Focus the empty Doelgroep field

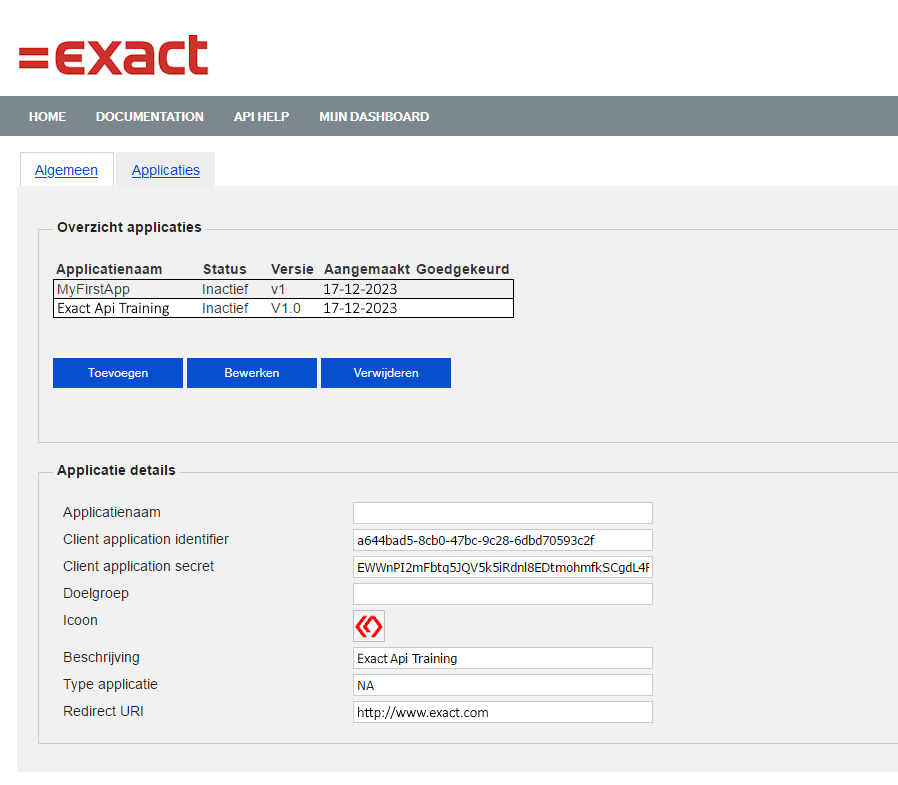(x=503, y=594)
